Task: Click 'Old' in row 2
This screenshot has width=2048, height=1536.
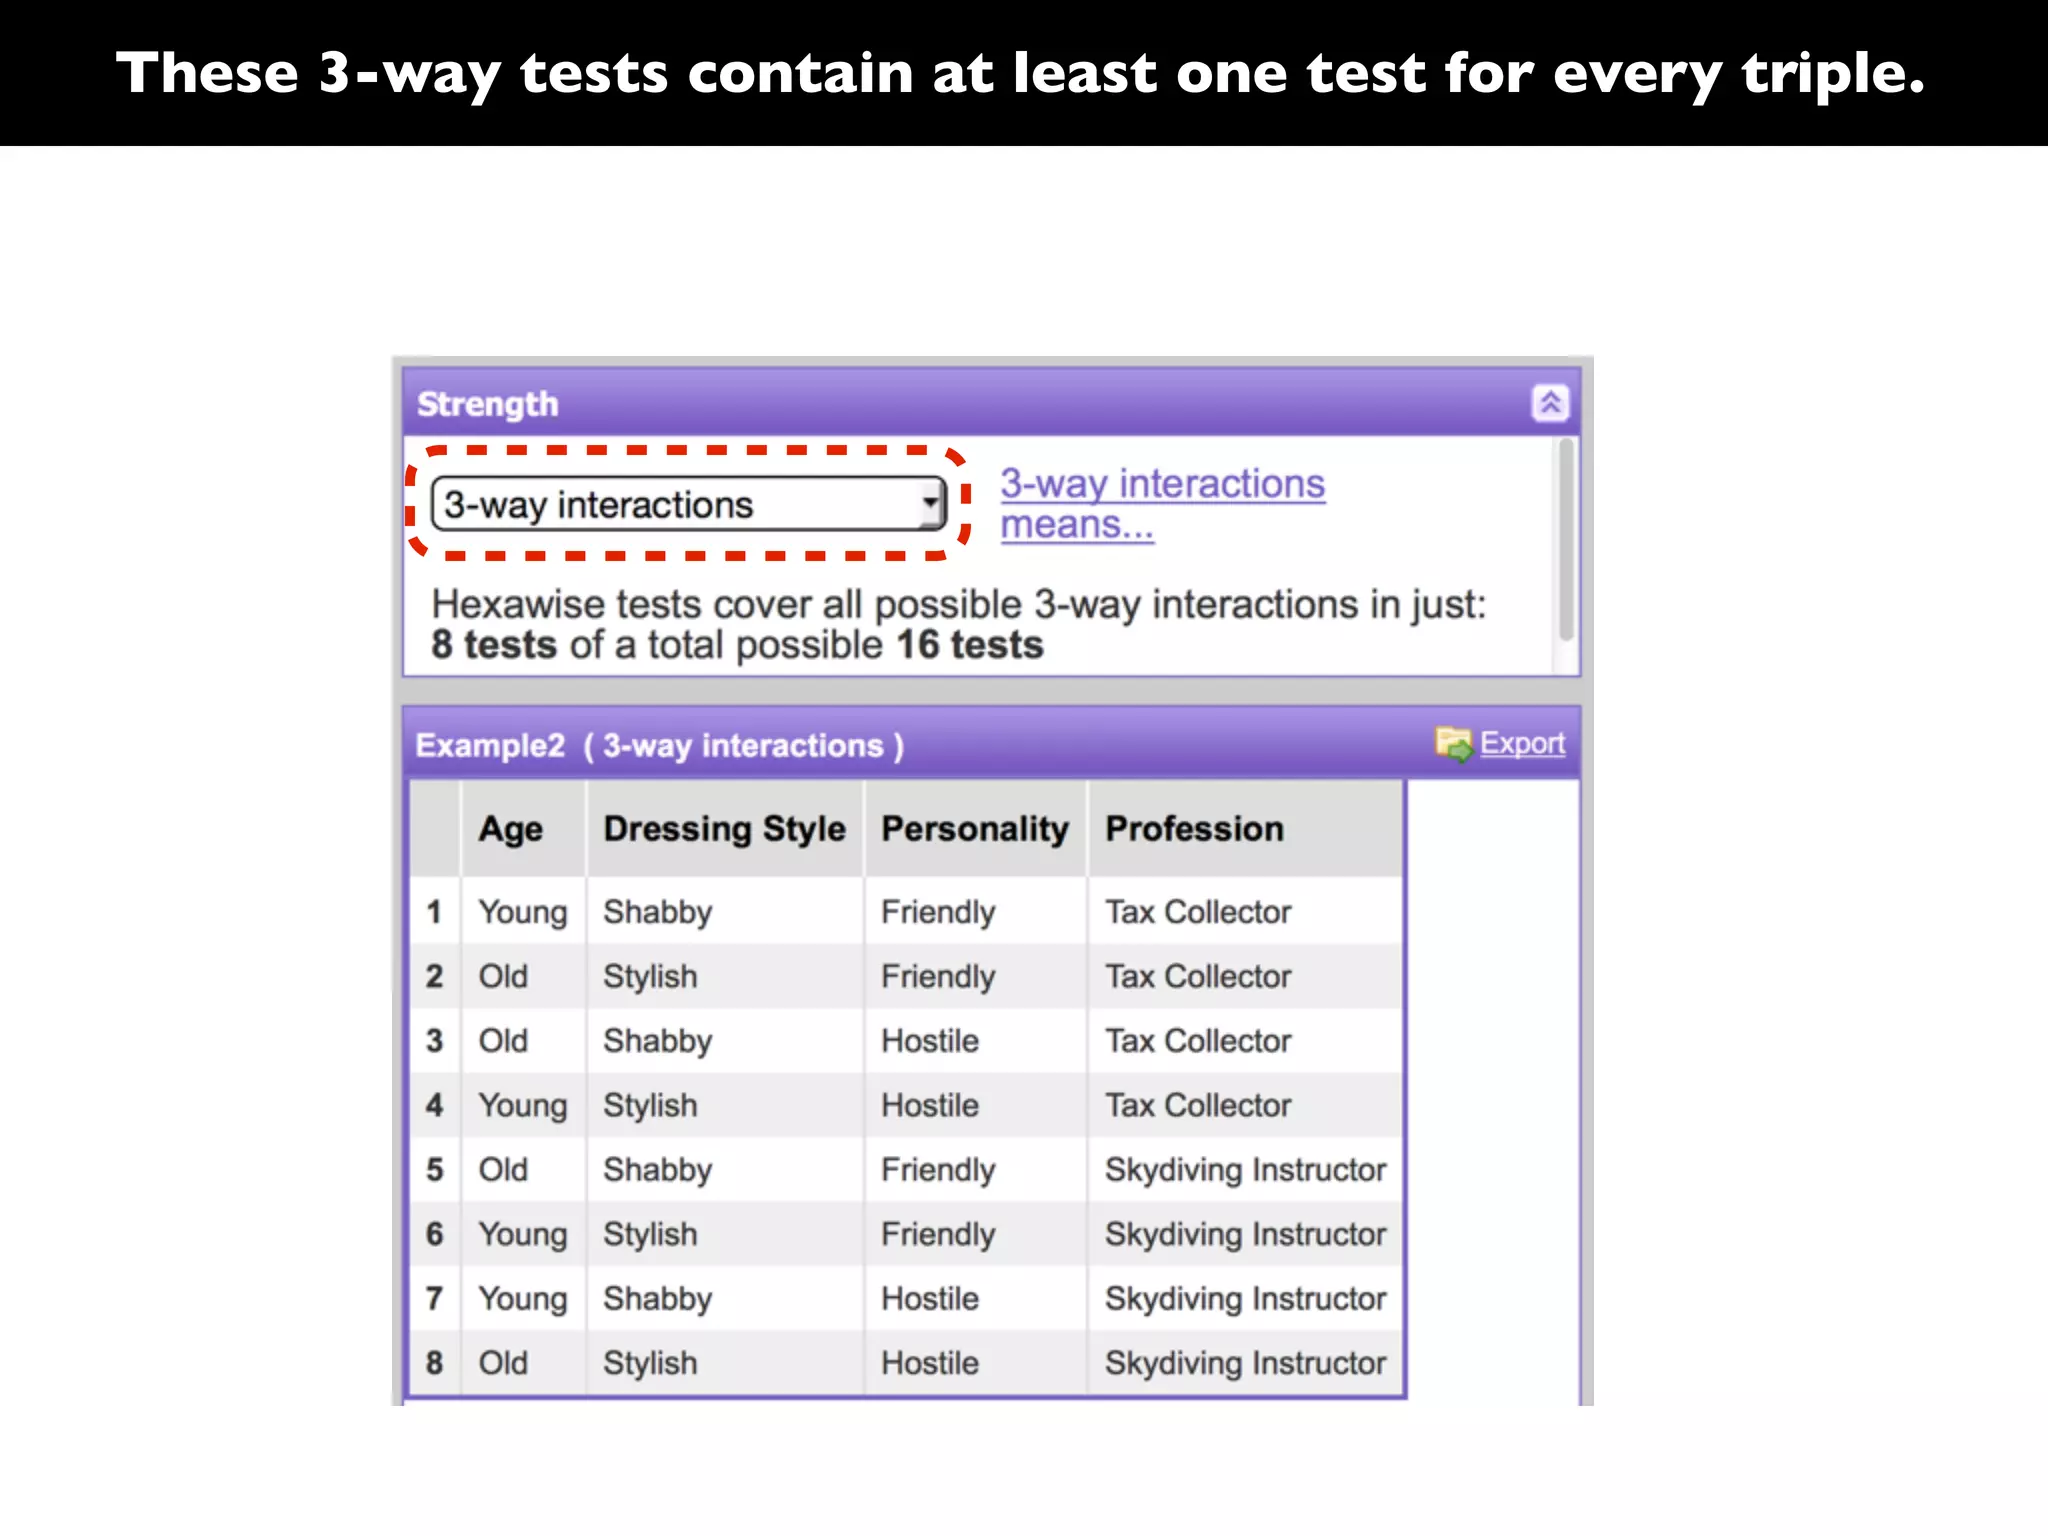Action: point(503,976)
